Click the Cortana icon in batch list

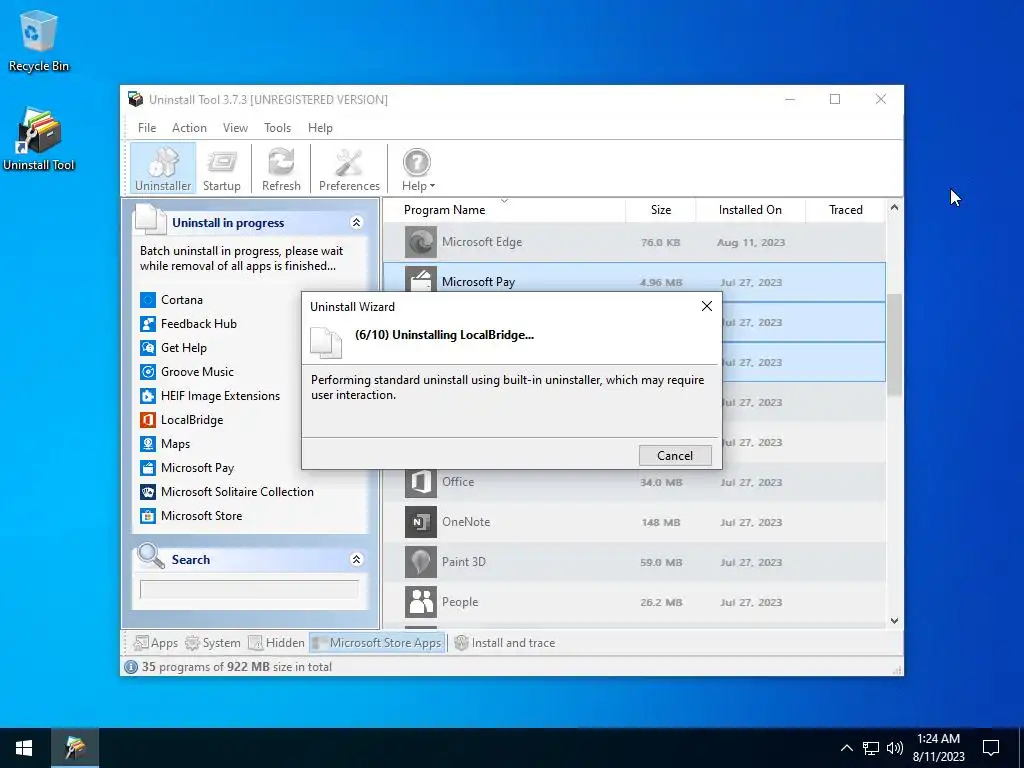(x=148, y=300)
